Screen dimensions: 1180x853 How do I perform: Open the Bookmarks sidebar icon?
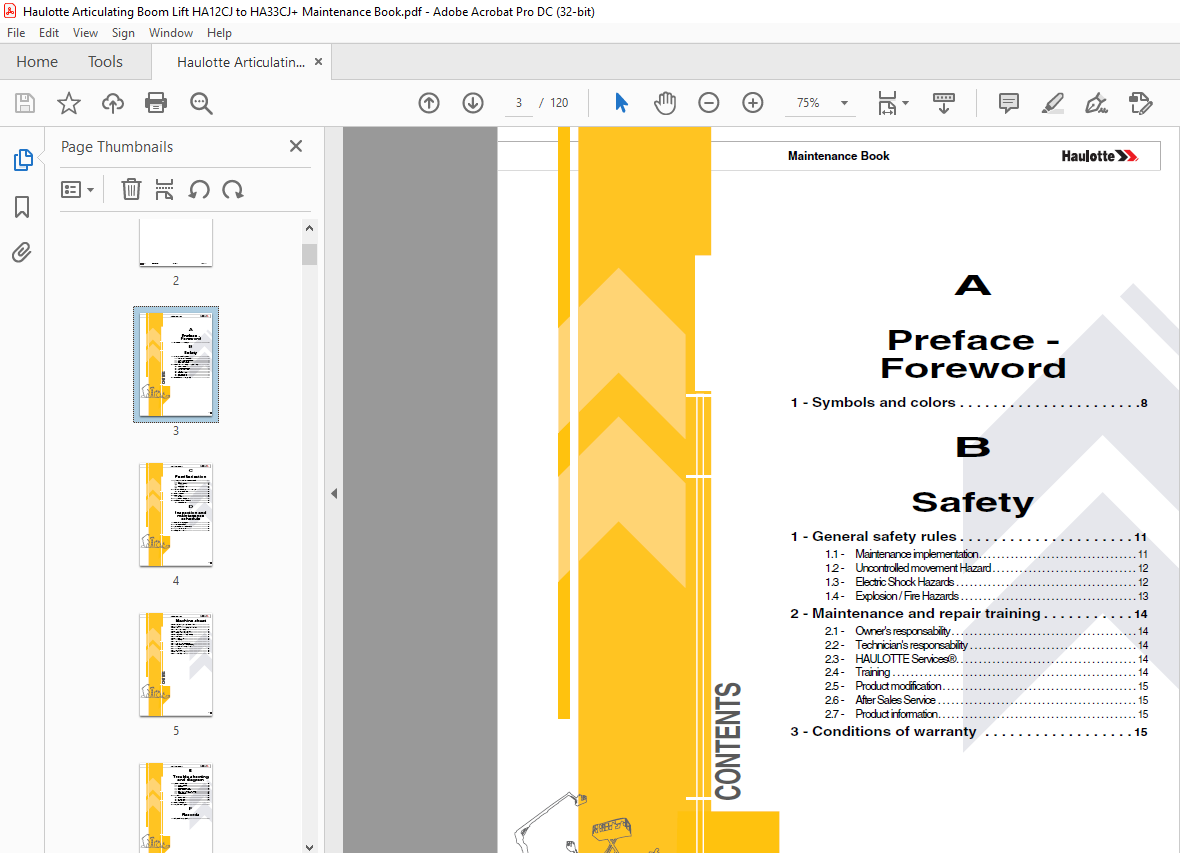[22, 207]
